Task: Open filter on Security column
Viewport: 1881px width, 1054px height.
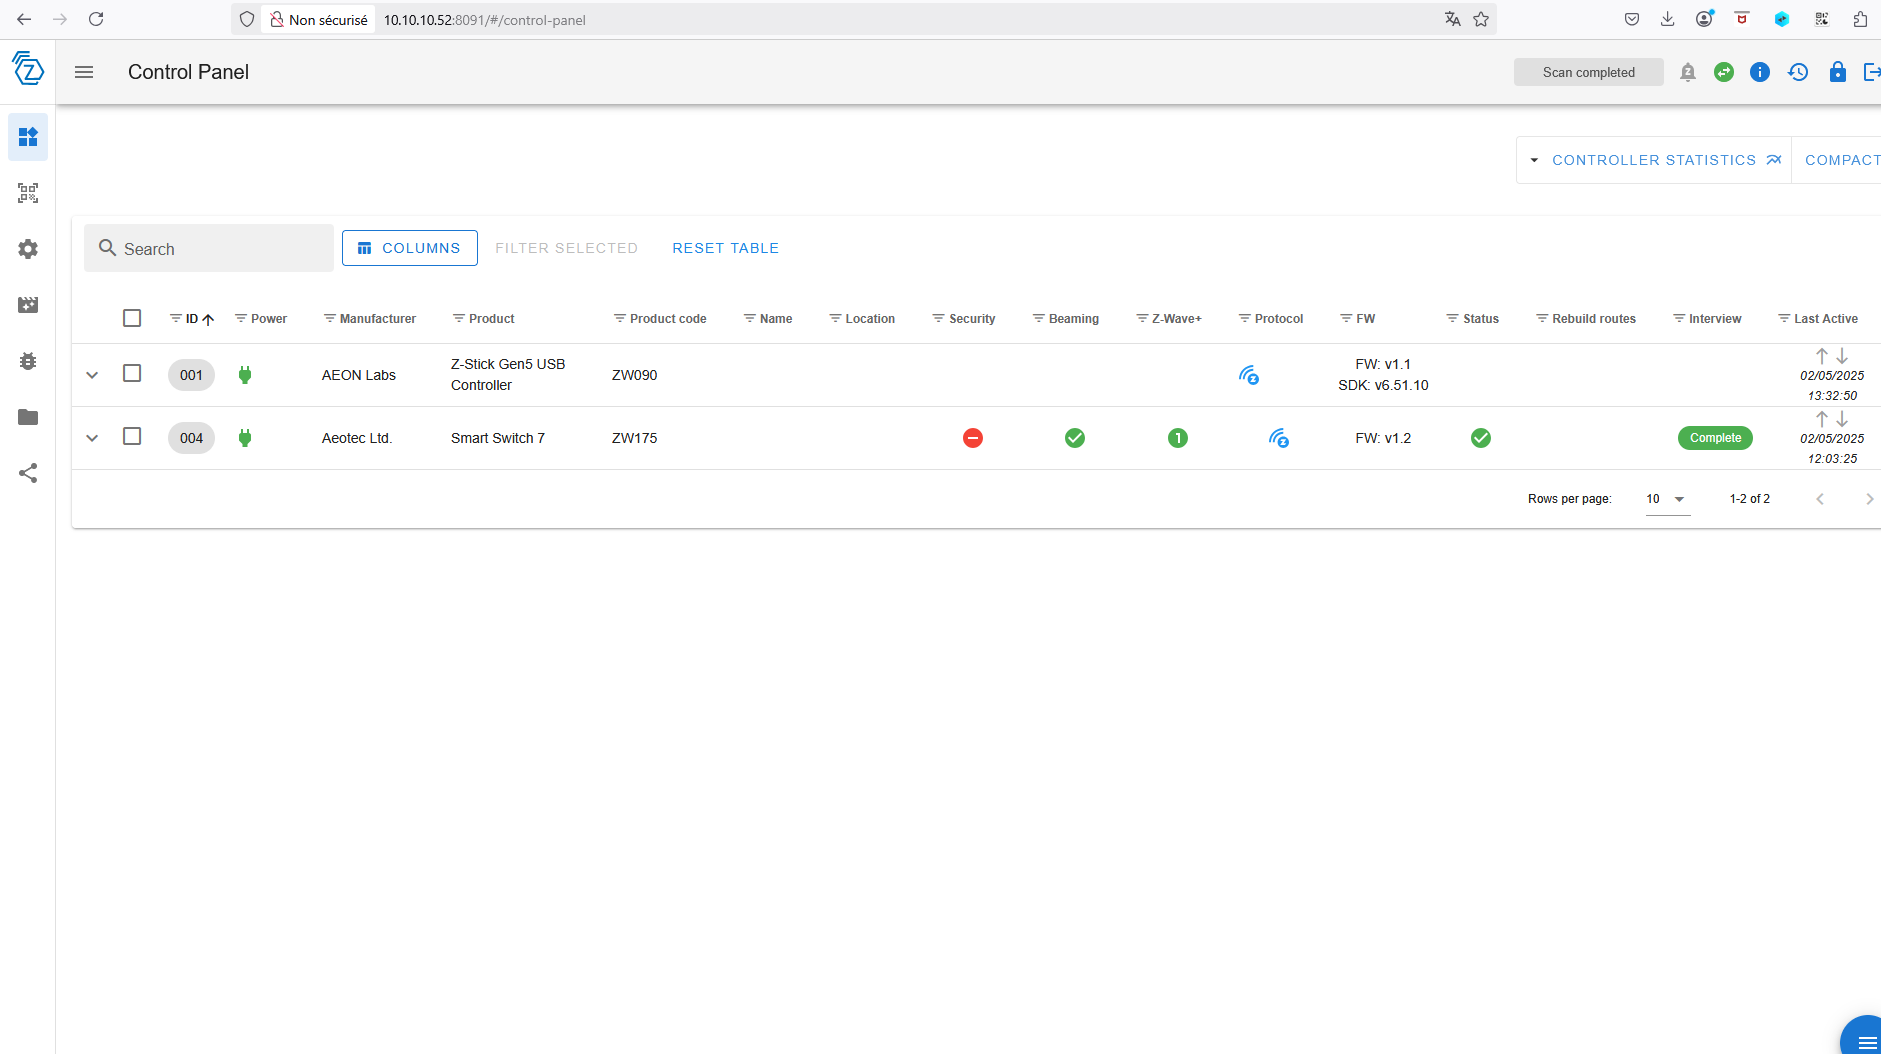Action: pos(938,318)
